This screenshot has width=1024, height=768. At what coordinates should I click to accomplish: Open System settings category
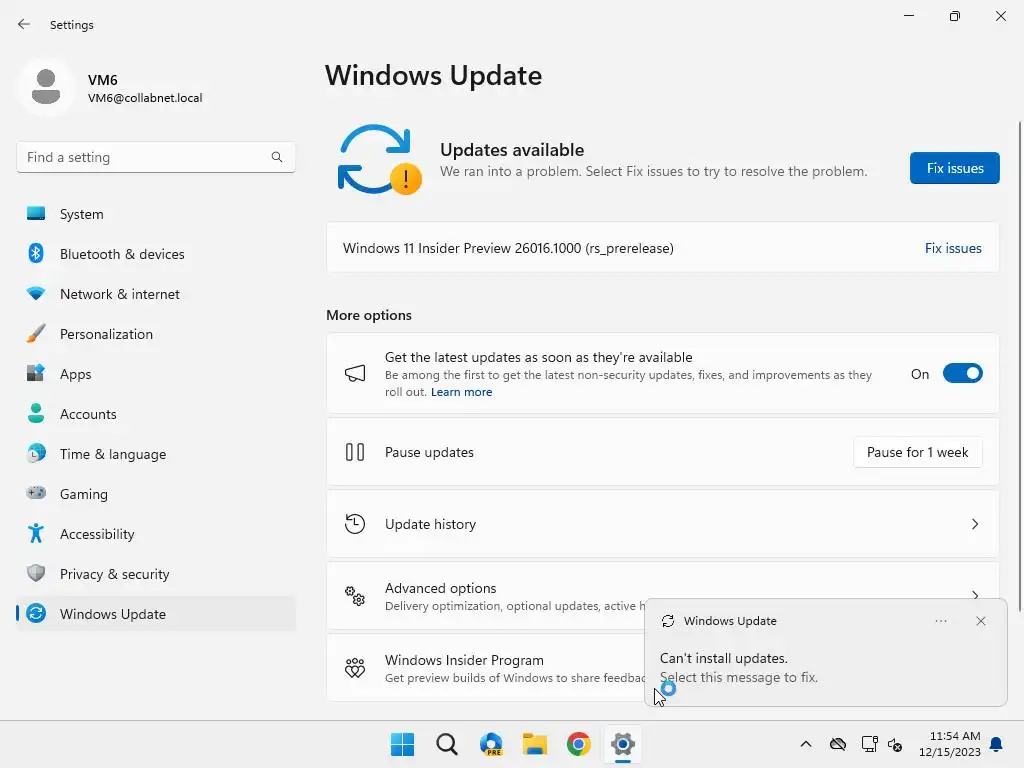pyautogui.click(x=156, y=214)
